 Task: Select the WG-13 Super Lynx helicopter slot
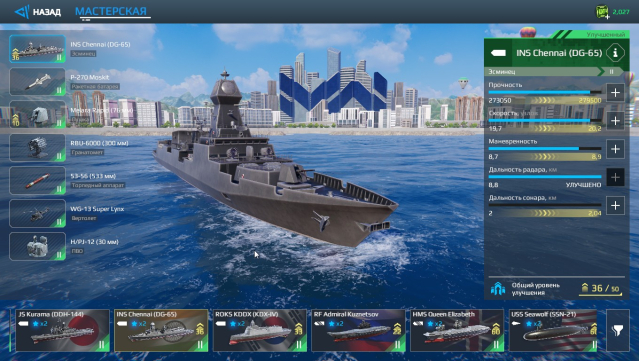pyautogui.click(x=37, y=214)
